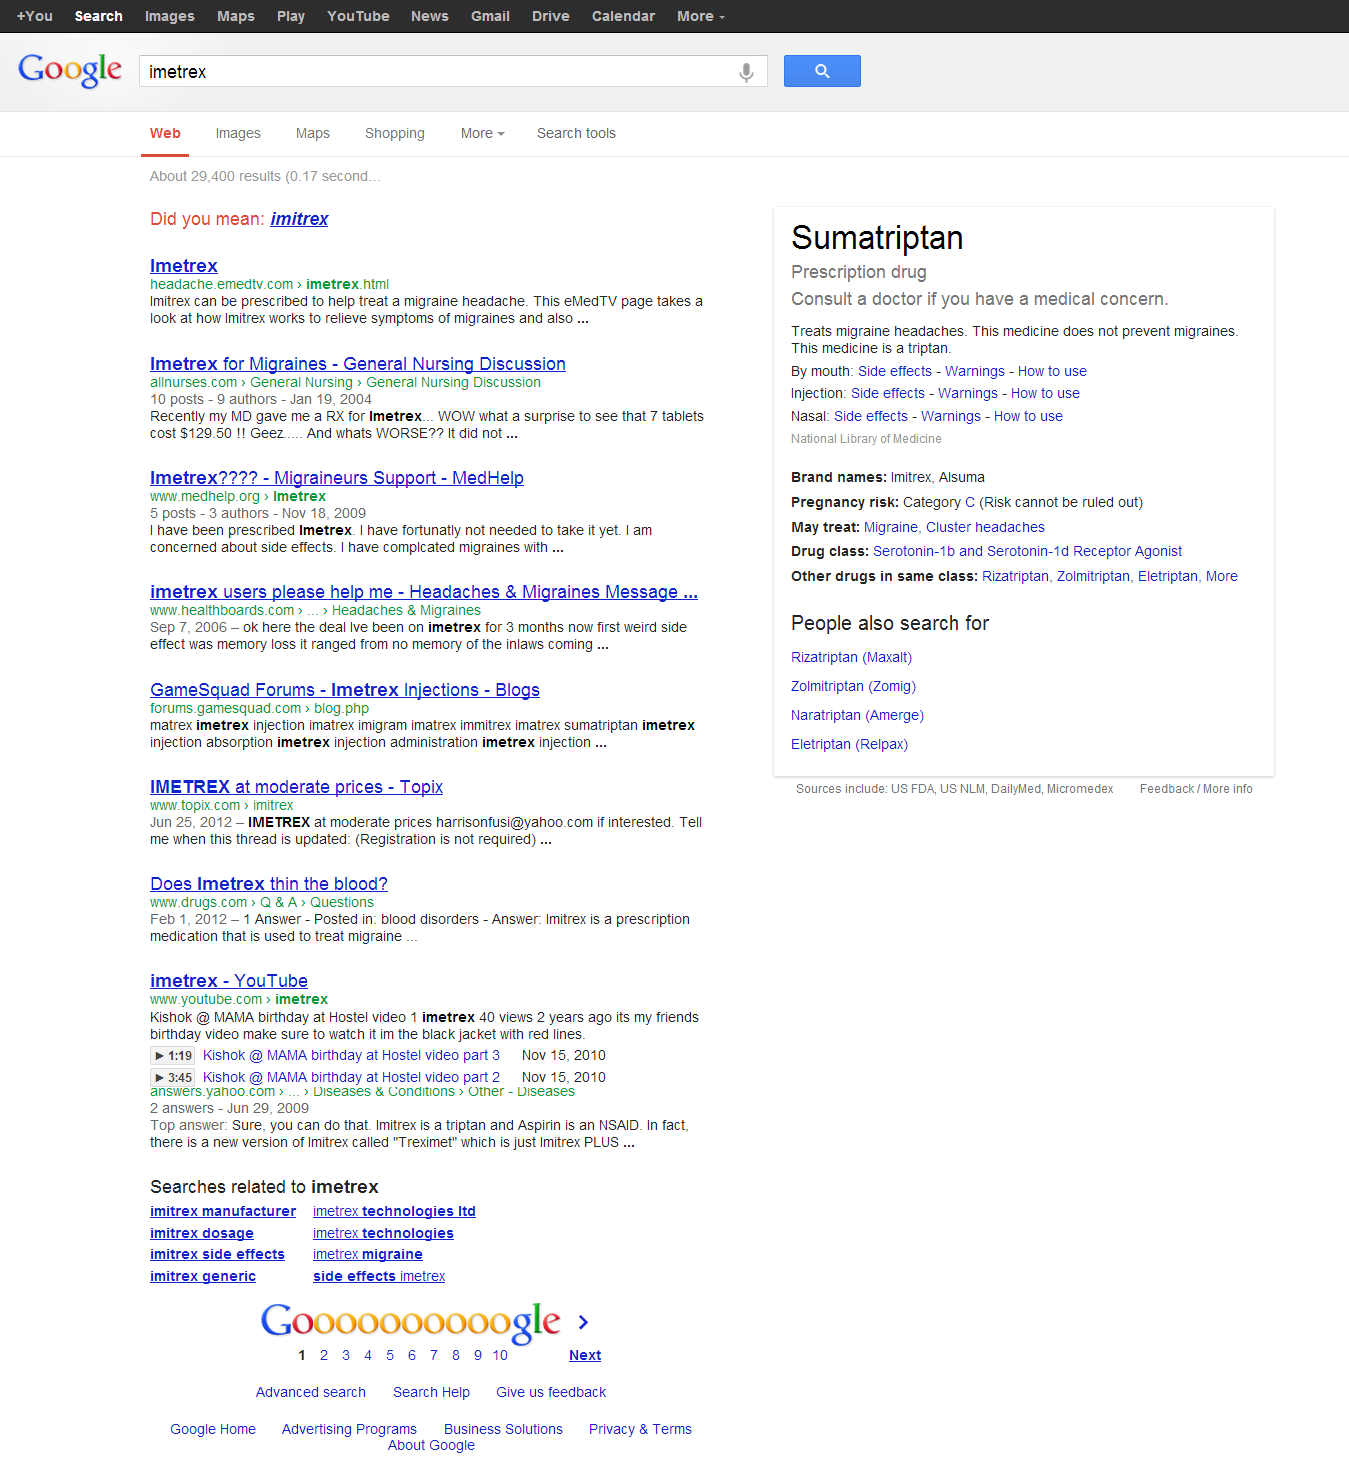Open Eletriptan (Relpax) related search

(x=850, y=744)
